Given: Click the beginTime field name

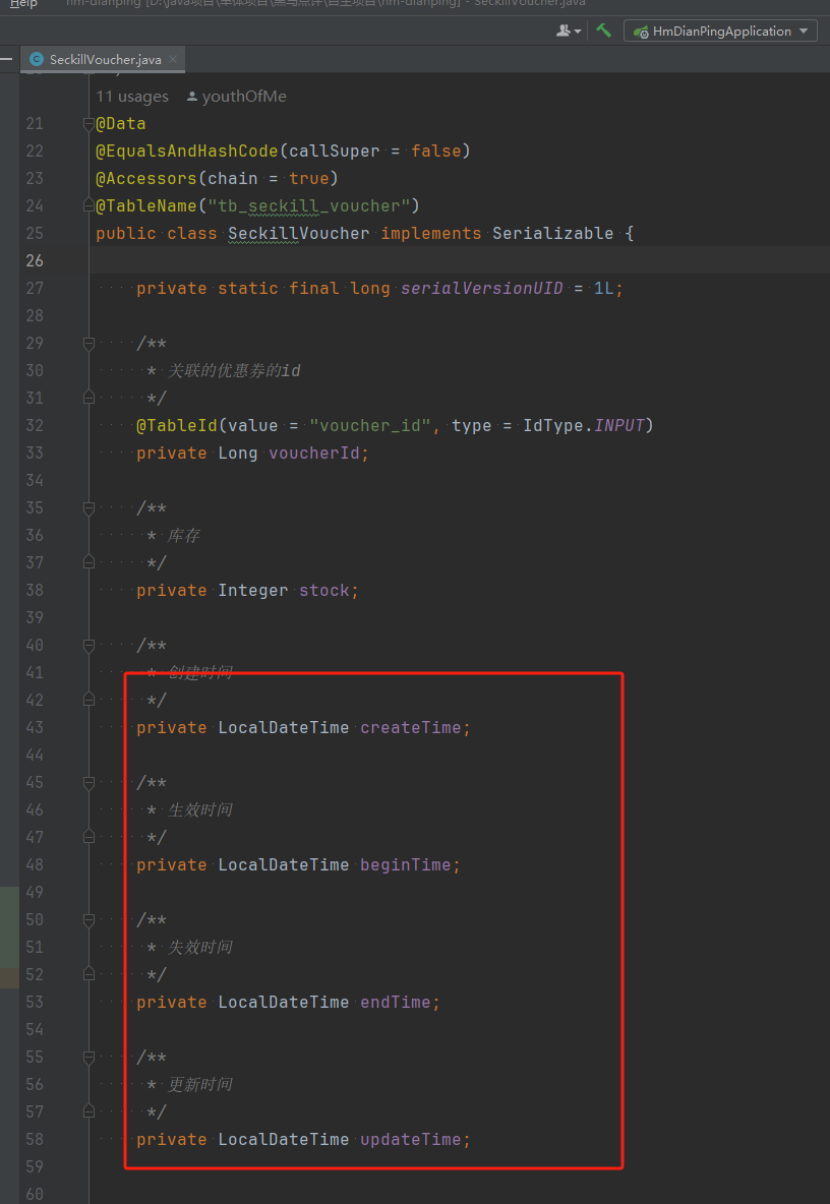Looking at the screenshot, I should [406, 864].
